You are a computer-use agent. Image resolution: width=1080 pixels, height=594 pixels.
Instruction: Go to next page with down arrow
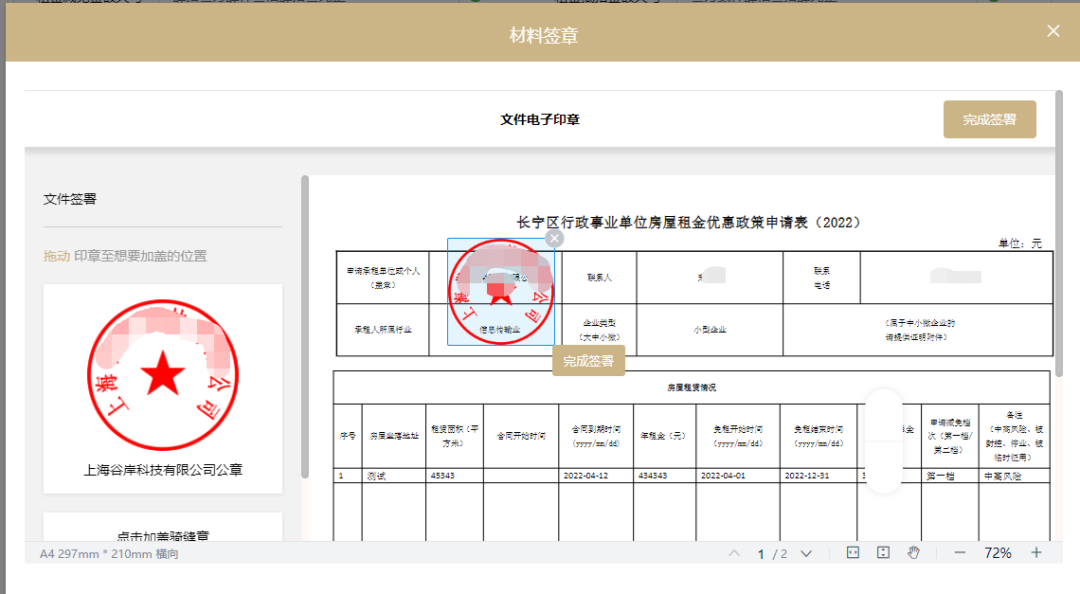click(806, 553)
